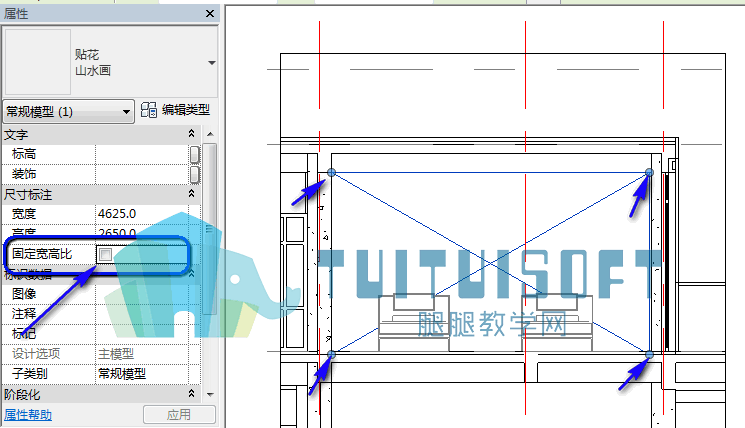Click the properties scrollbar down arrow

[x=210, y=394]
